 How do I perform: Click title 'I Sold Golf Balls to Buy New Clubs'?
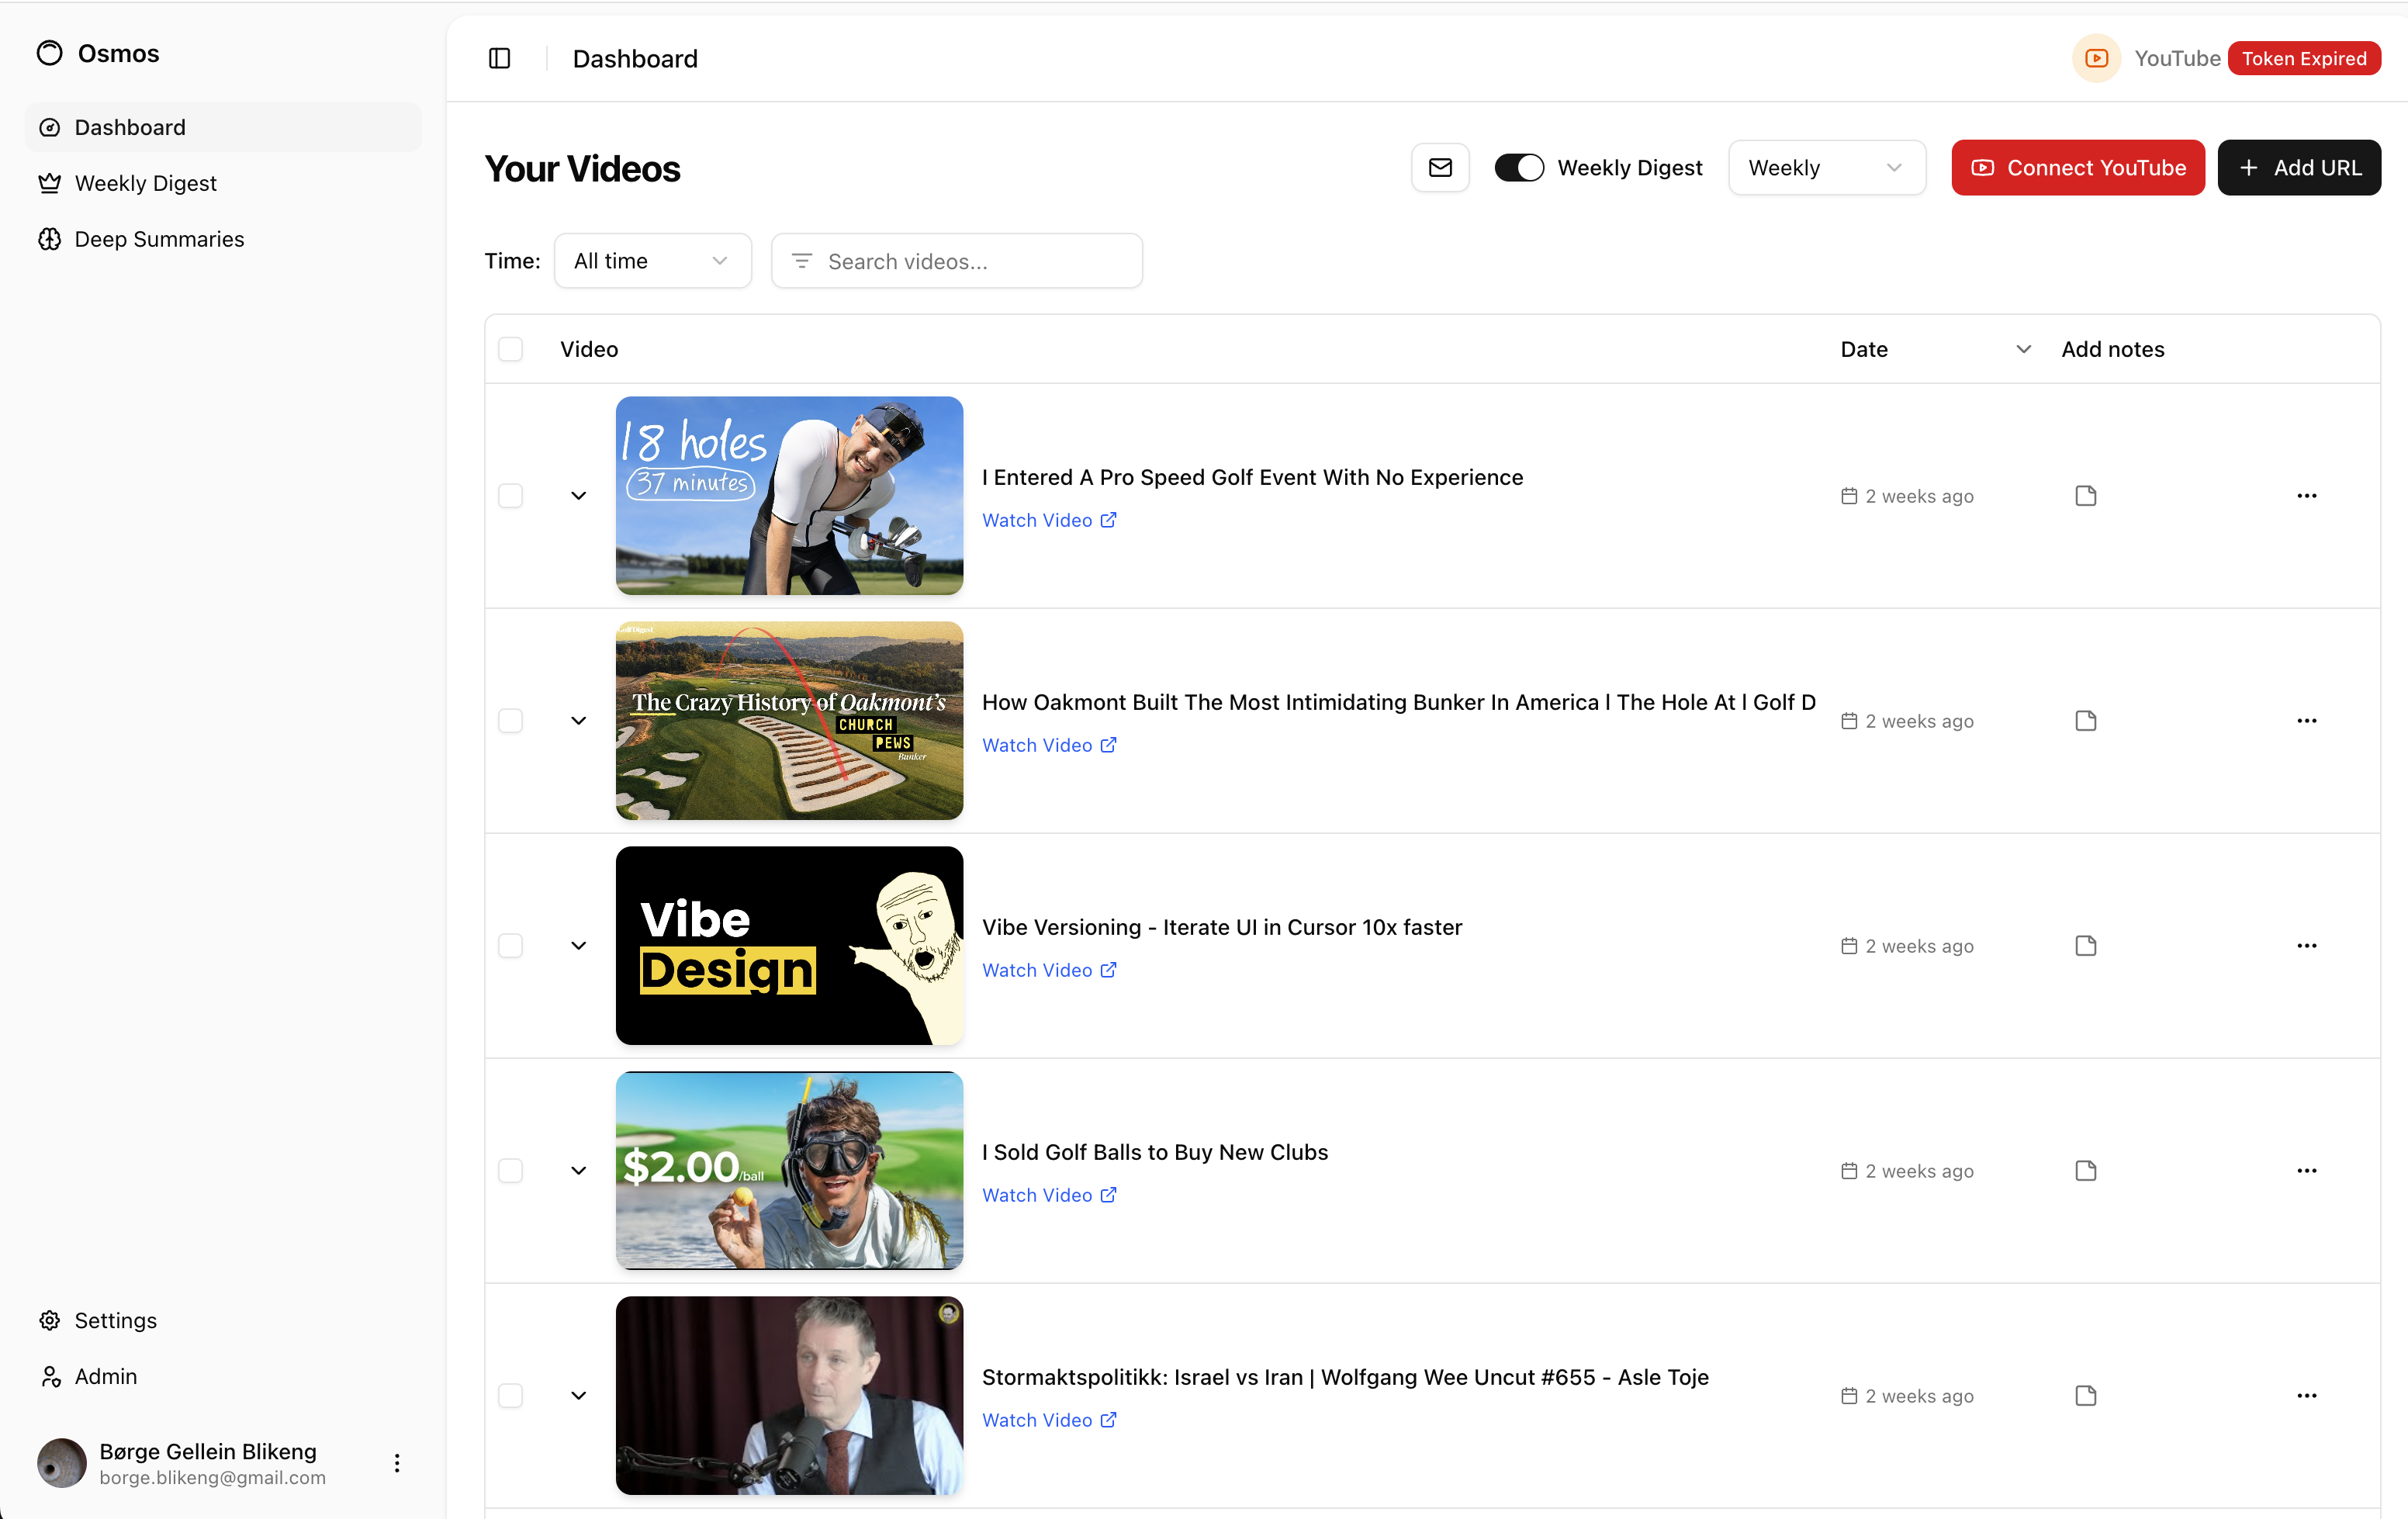click(x=1155, y=1152)
